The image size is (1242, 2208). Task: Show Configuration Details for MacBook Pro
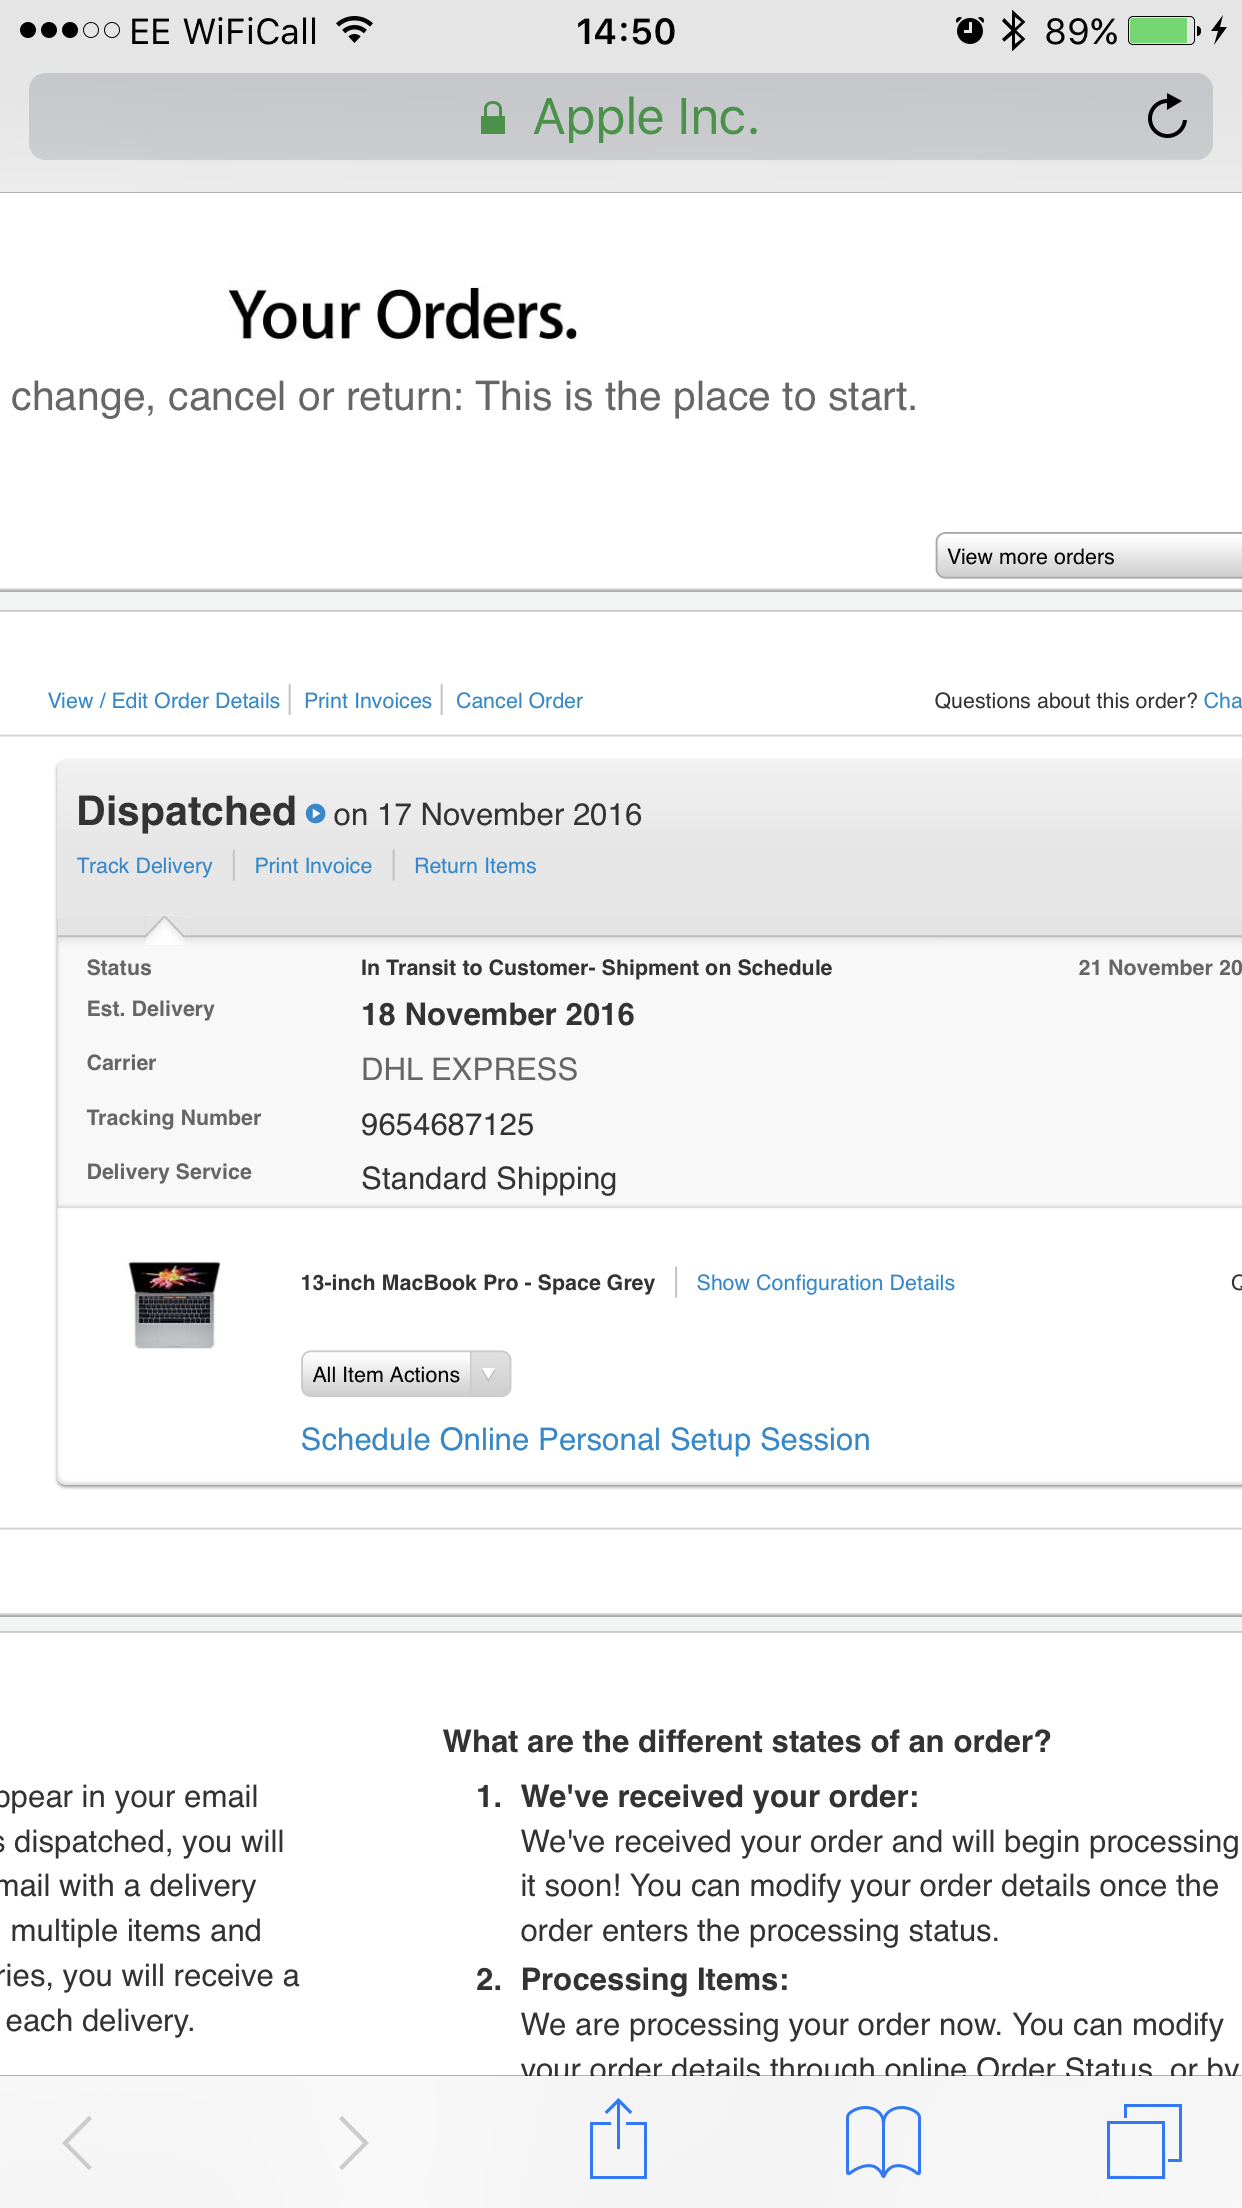click(x=825, y=1283)
